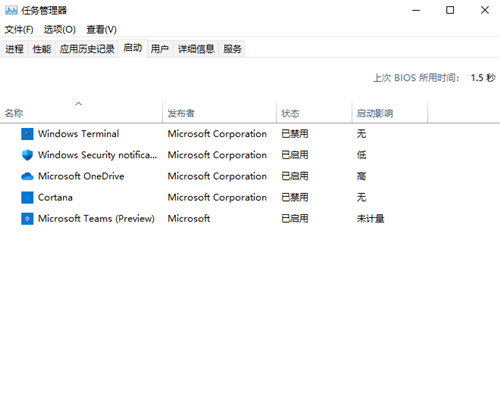Click 已启用 status of Microsoft Teams

[x=295, y=219]
